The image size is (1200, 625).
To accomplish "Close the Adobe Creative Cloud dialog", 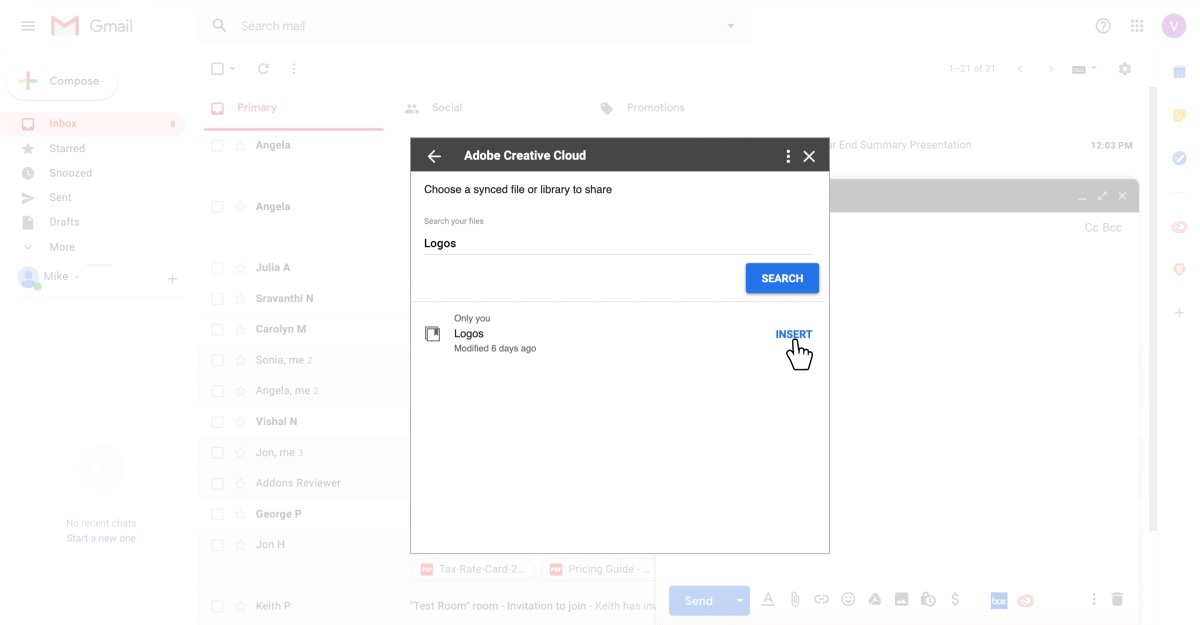I will point(810,156).
